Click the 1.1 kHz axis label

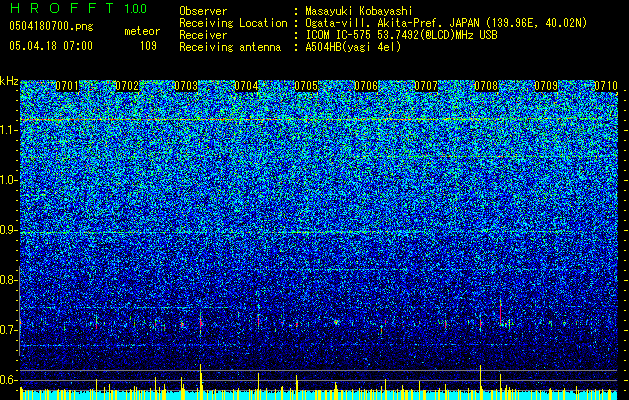[x=8, y=130]
